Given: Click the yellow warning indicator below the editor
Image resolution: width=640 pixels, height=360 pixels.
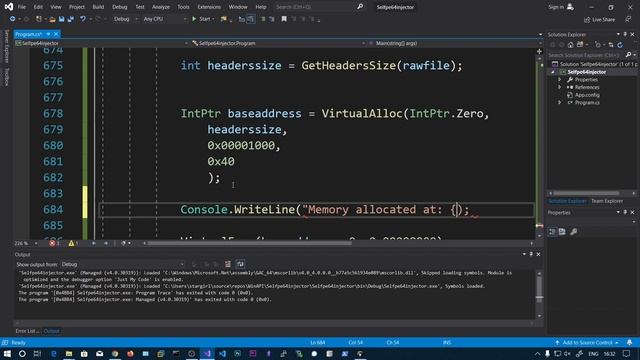Looking at the screenshot, I should [x=71, y=243].
